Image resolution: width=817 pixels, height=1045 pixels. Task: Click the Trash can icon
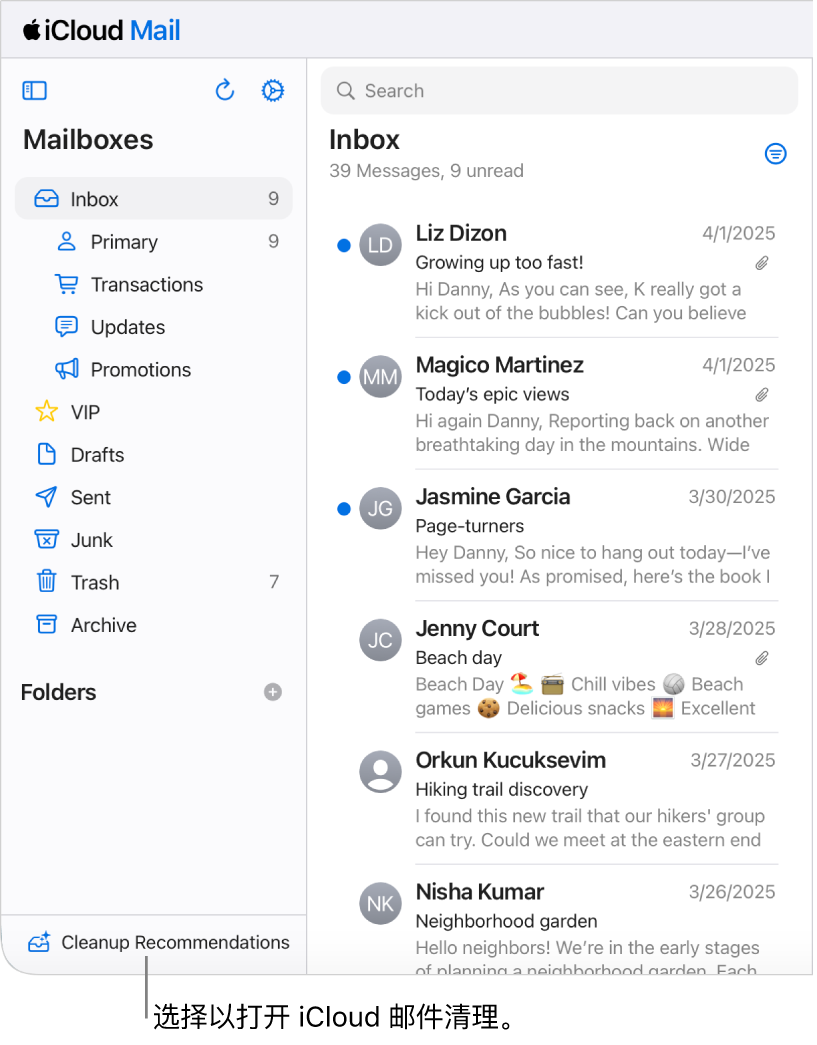pos(46,581)
